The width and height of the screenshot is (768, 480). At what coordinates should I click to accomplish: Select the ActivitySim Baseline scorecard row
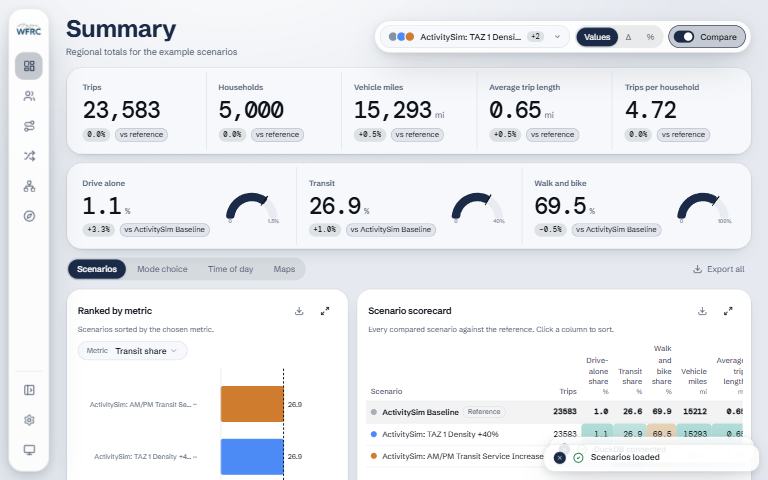[554, 412]
